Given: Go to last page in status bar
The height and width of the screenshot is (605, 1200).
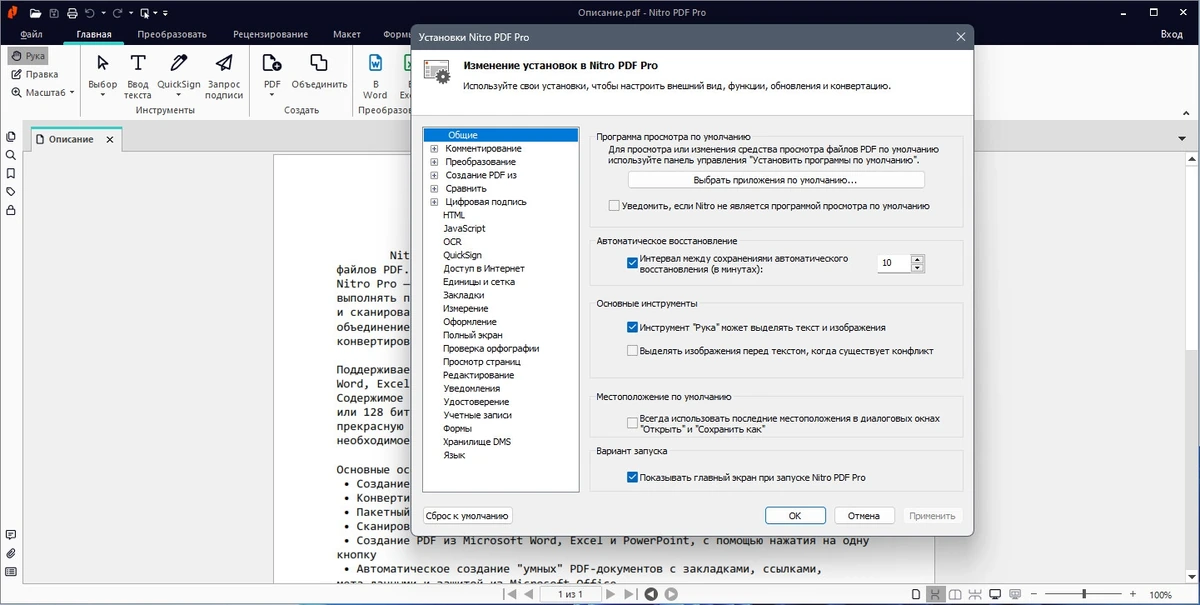Looking at the screenshot, I should click(x=633, y=594).
